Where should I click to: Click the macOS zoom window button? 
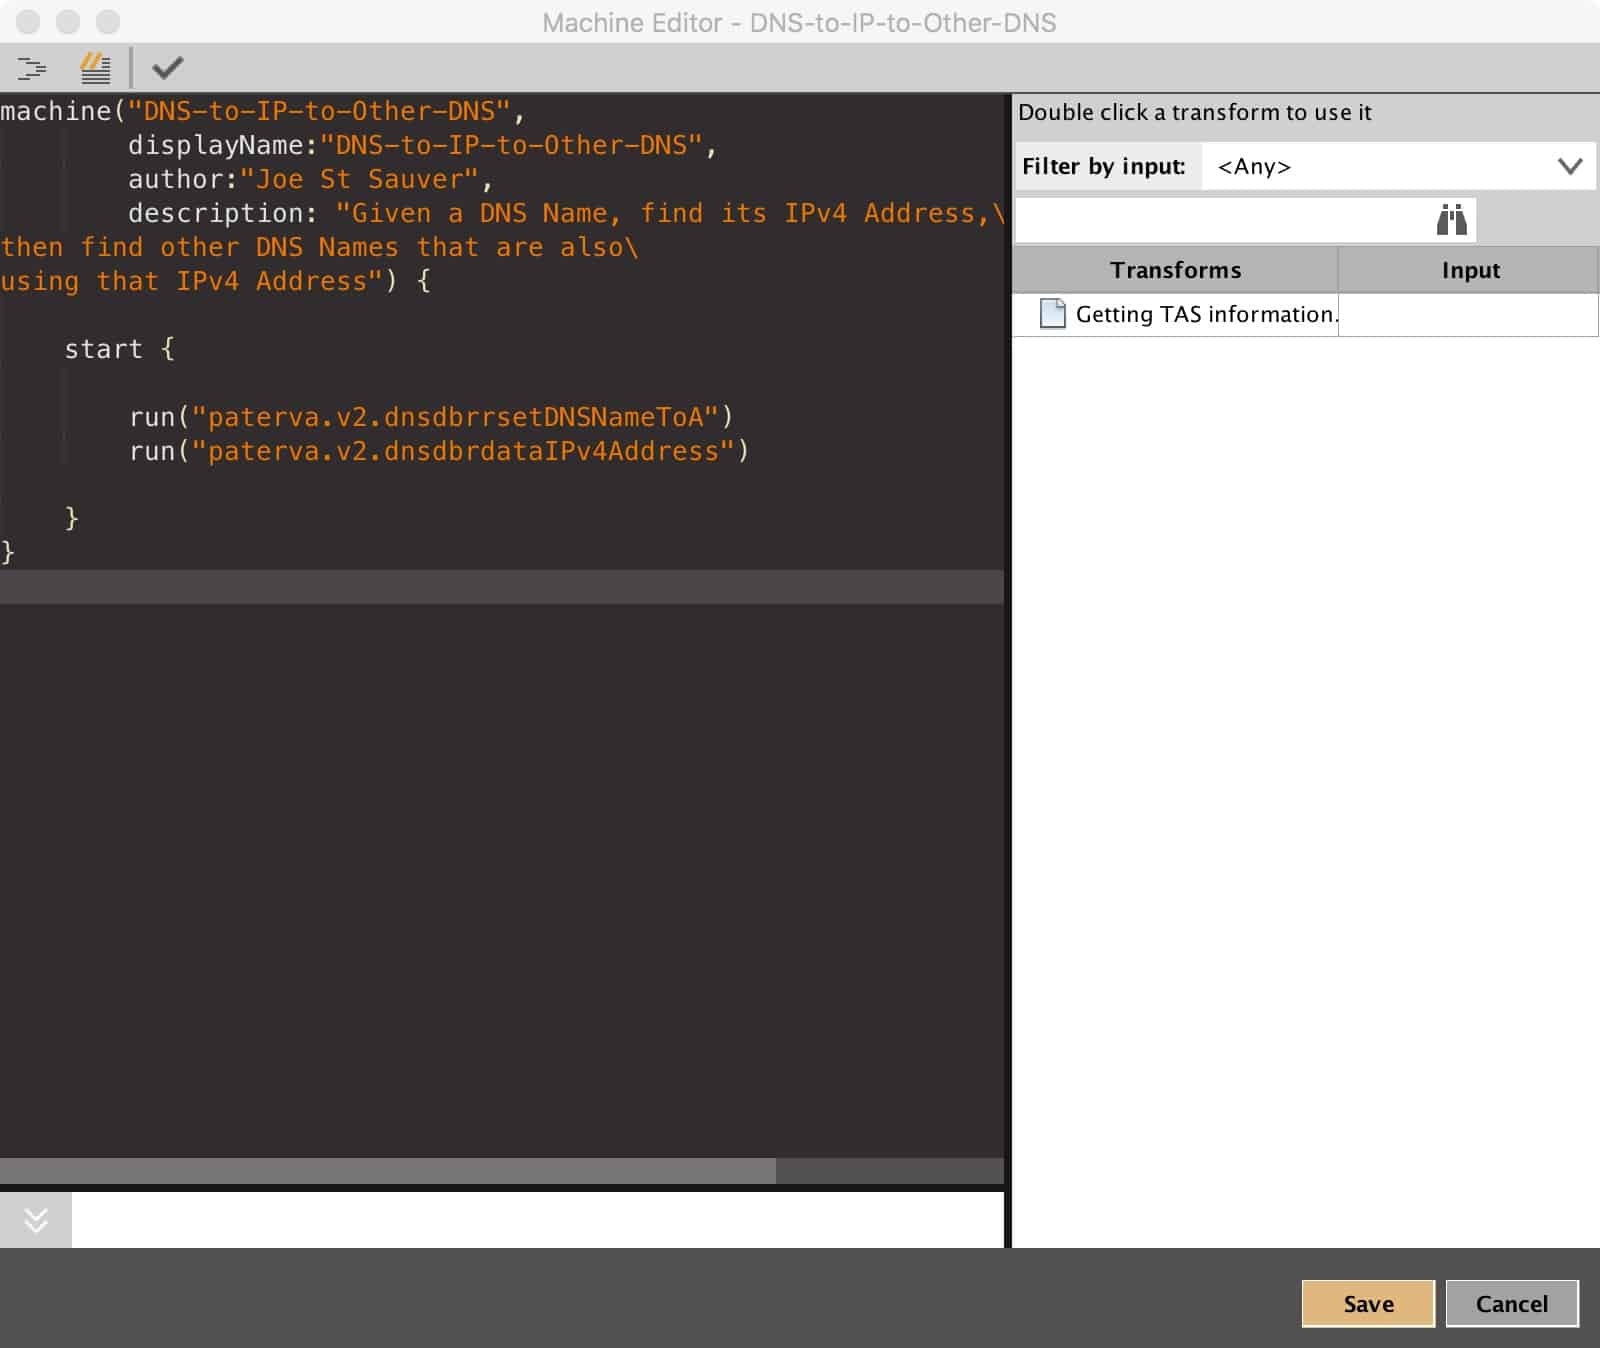click(x=108, y=21)
